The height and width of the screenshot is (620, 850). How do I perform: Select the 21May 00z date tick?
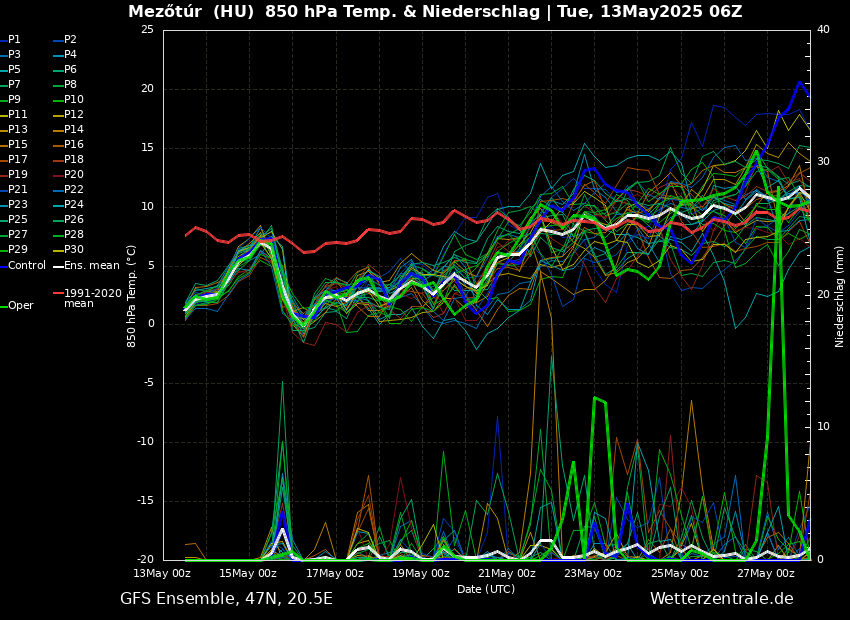[x=506, y=574]
